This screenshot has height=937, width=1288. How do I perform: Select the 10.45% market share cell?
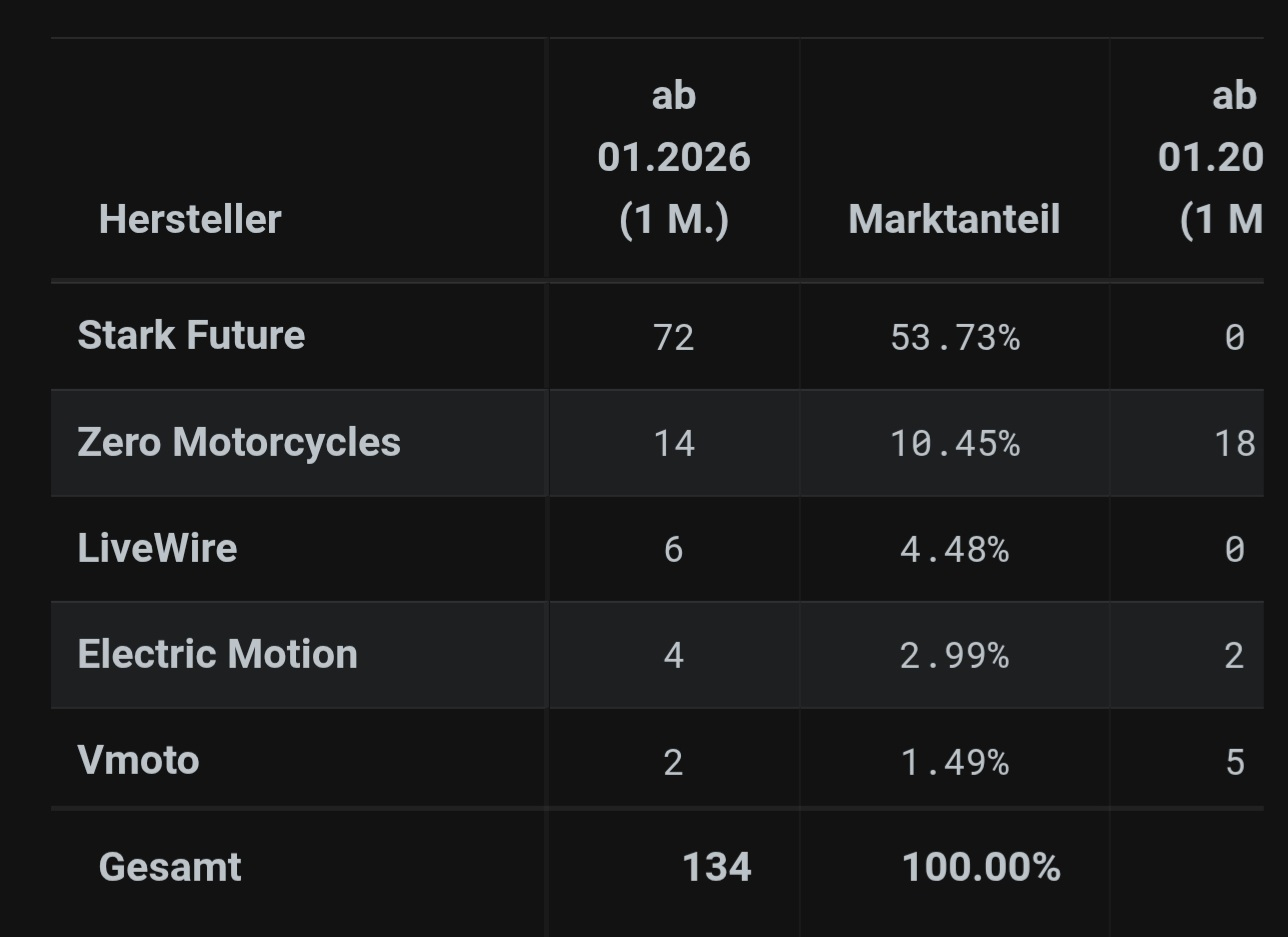(x=954, y=443)
